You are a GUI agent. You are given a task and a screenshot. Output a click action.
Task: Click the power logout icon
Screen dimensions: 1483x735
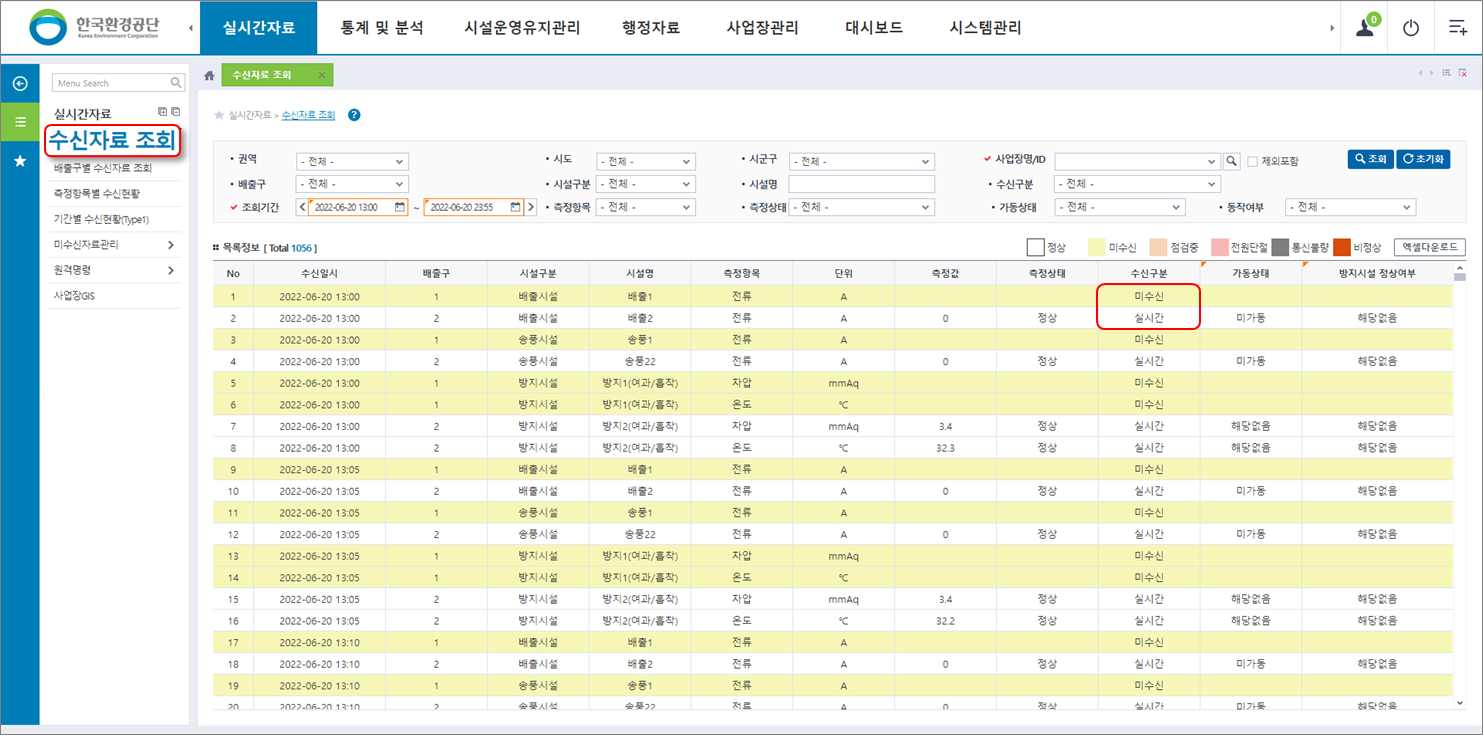pos(1411,28)
